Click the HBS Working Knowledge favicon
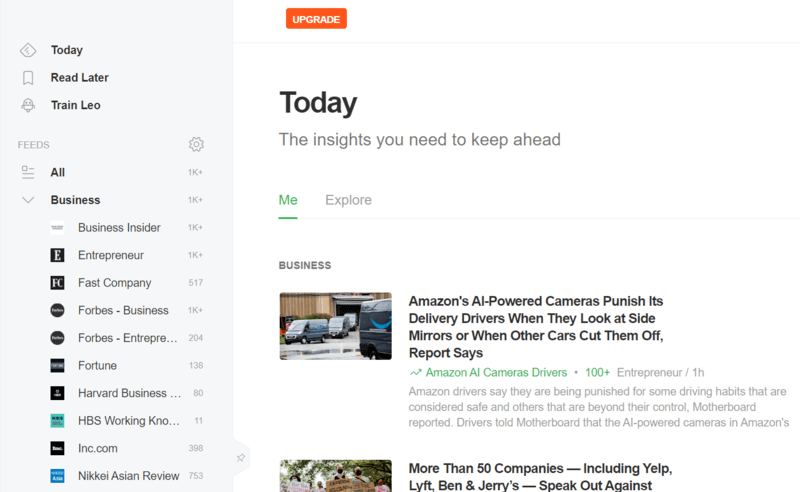The image size is (800, 492). [58, 421]
